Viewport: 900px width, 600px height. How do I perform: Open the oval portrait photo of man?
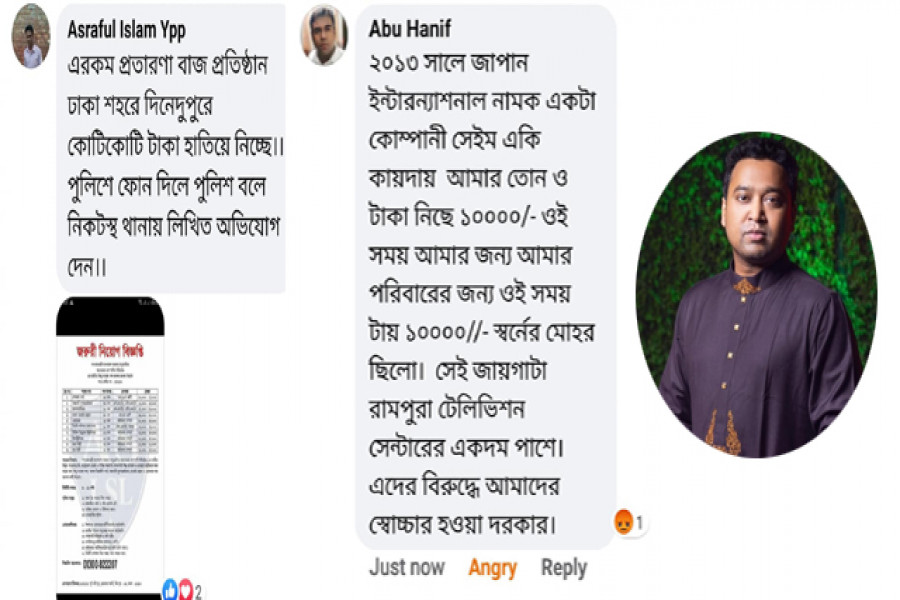(757, 295)
